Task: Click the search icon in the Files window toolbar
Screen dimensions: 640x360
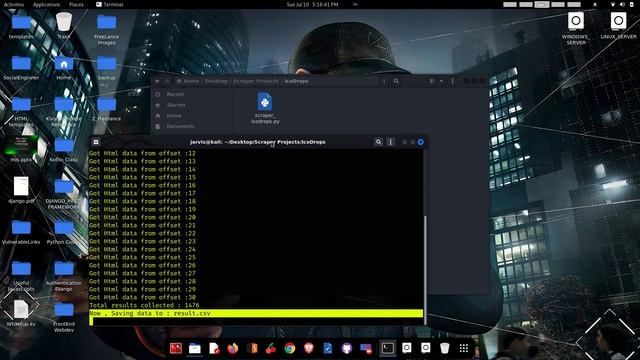Action: (396, 81)
